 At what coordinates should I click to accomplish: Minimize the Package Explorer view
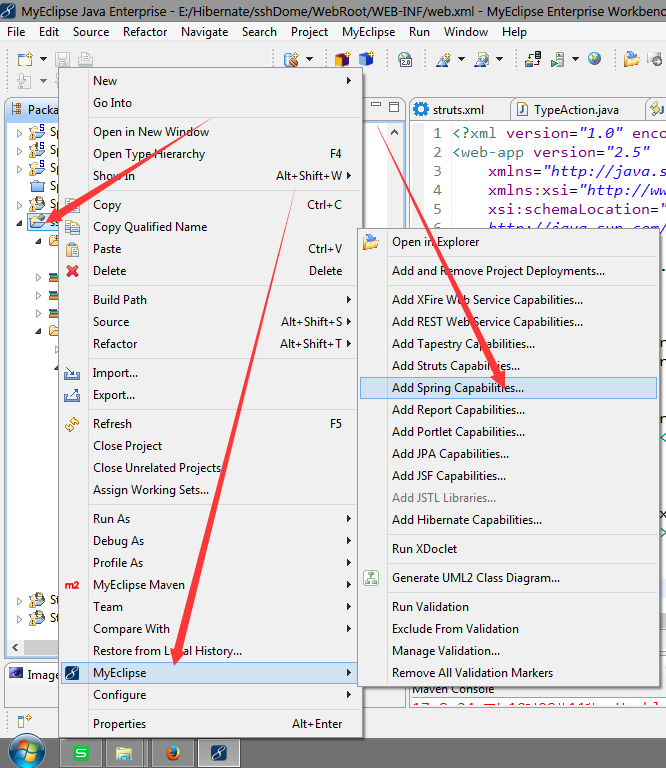[x=376, y=105]
